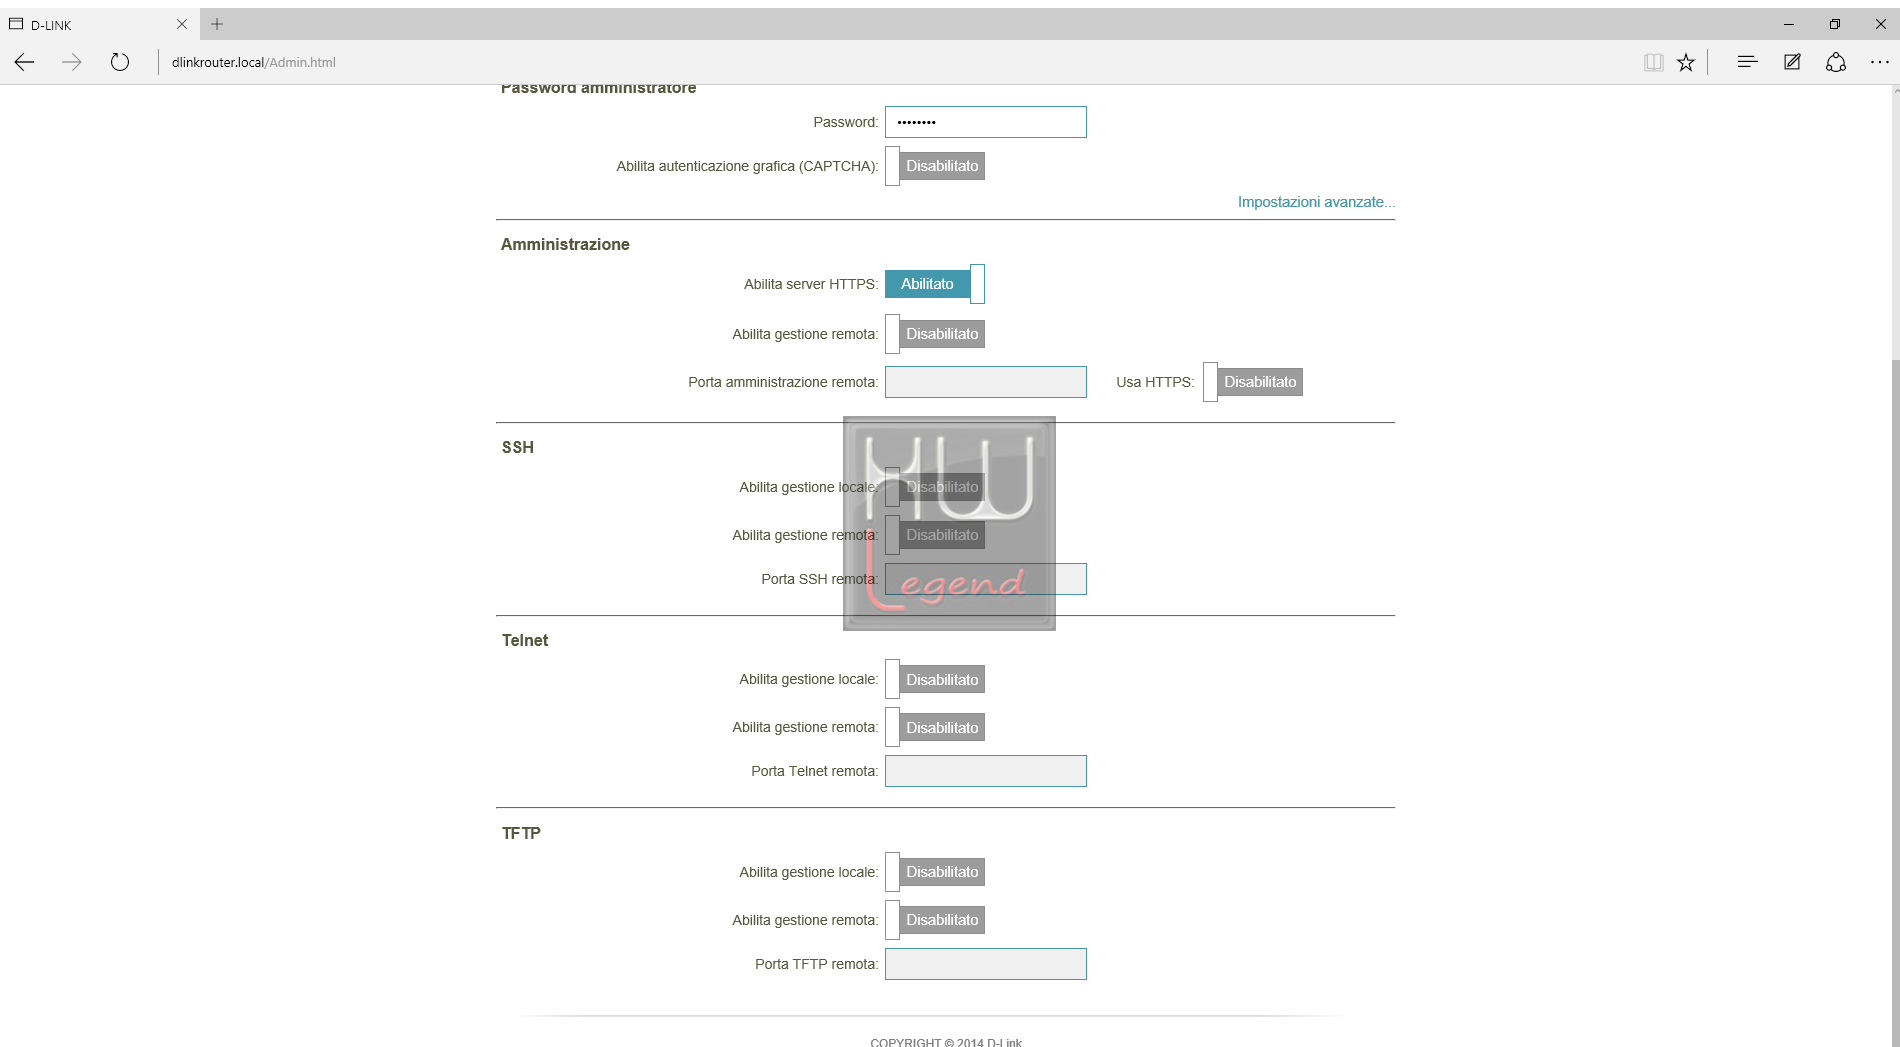Click the Amministrazione section heading
The image size is (1900, 1047).
point(565,244)
